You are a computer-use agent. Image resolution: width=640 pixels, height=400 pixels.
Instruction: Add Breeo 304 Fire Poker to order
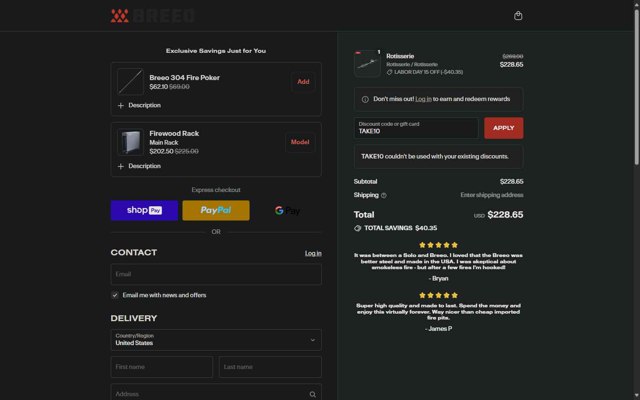(x=303, y=82)
